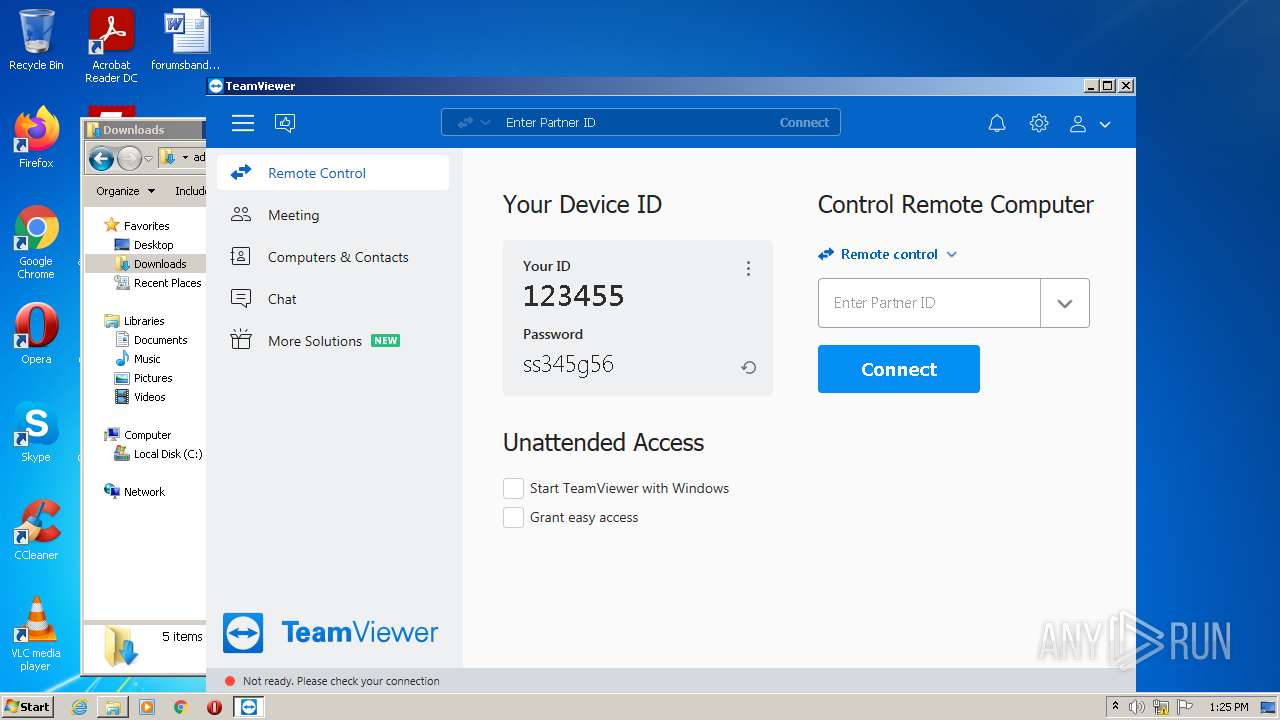Viewport: 1280px width, 720px height.
Task: Click the feedback chat icon in TeamViewer header
Action: pos(285,123)
